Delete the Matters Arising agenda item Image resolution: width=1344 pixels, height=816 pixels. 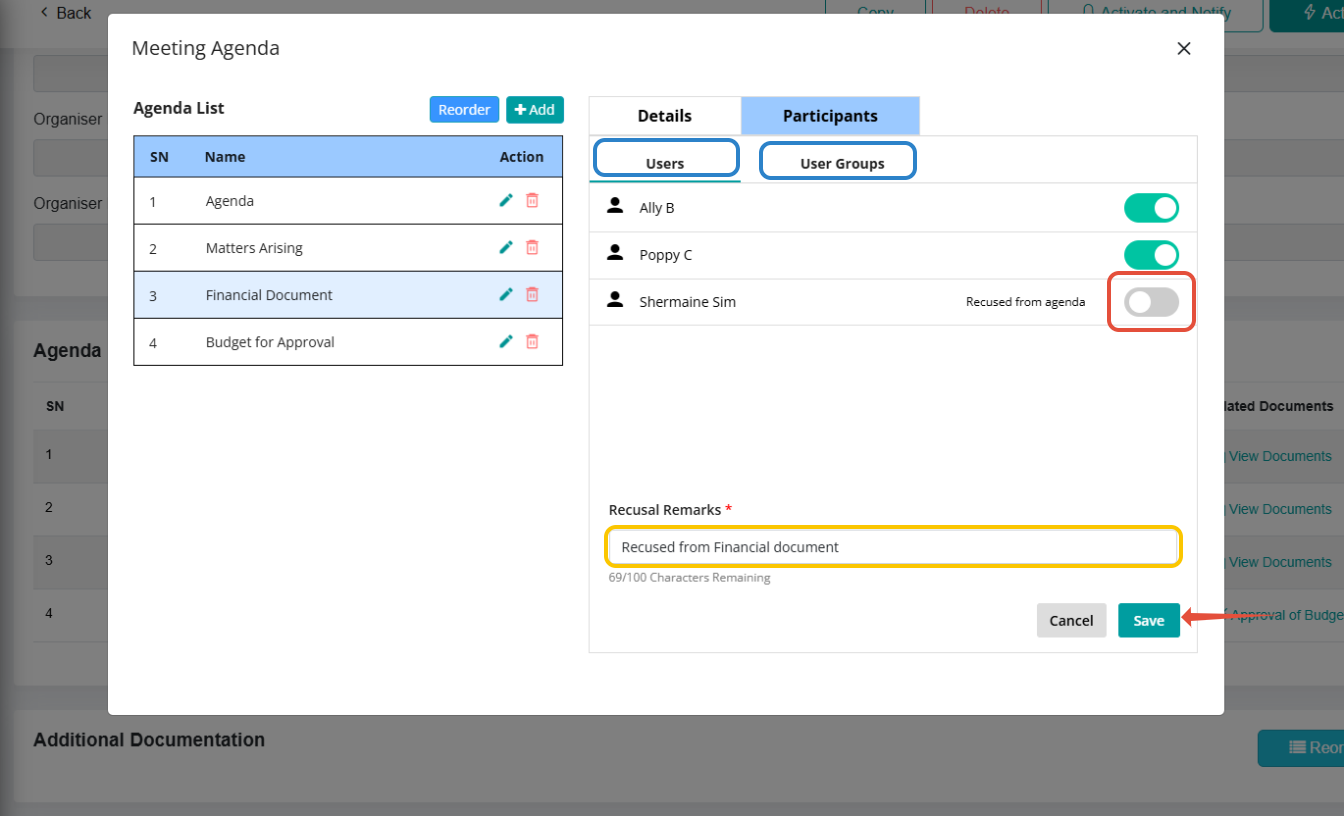coord(532,247)
